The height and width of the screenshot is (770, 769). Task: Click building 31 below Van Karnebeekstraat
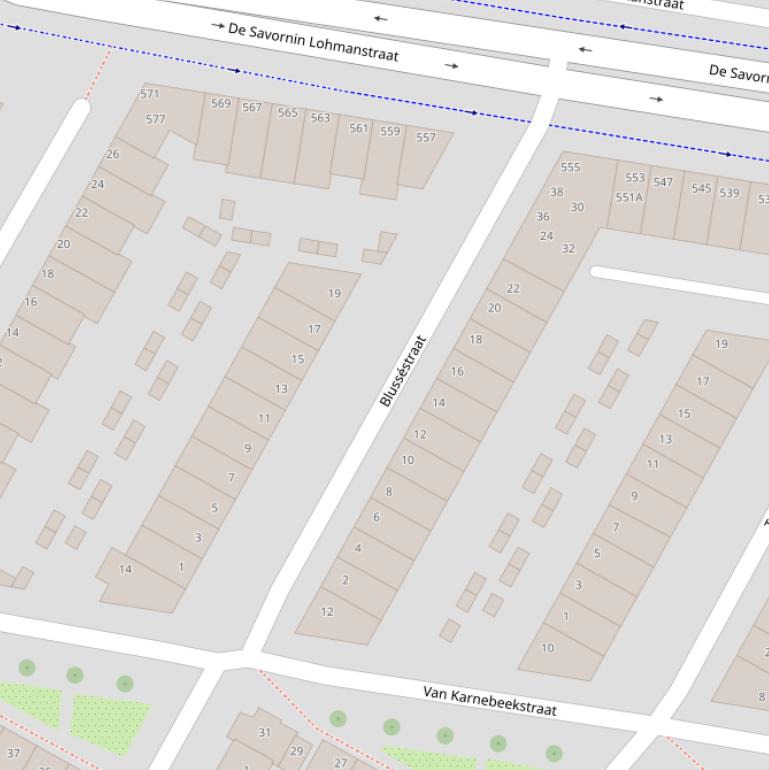(264, 732)
